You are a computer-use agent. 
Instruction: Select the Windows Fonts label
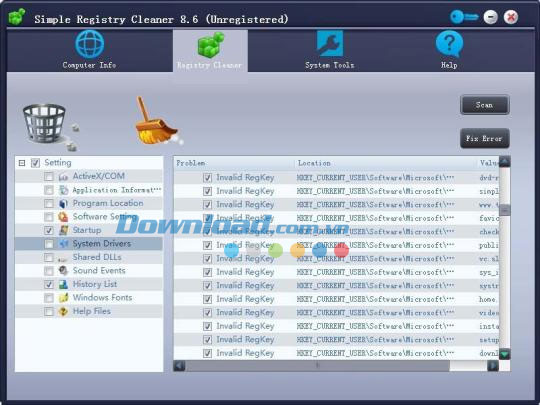103,298
